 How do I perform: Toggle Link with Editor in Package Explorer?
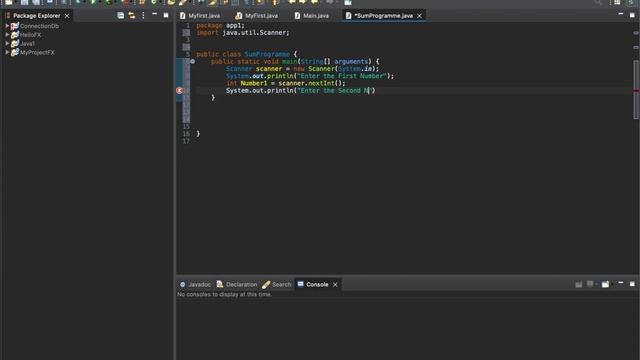[132, 16]
